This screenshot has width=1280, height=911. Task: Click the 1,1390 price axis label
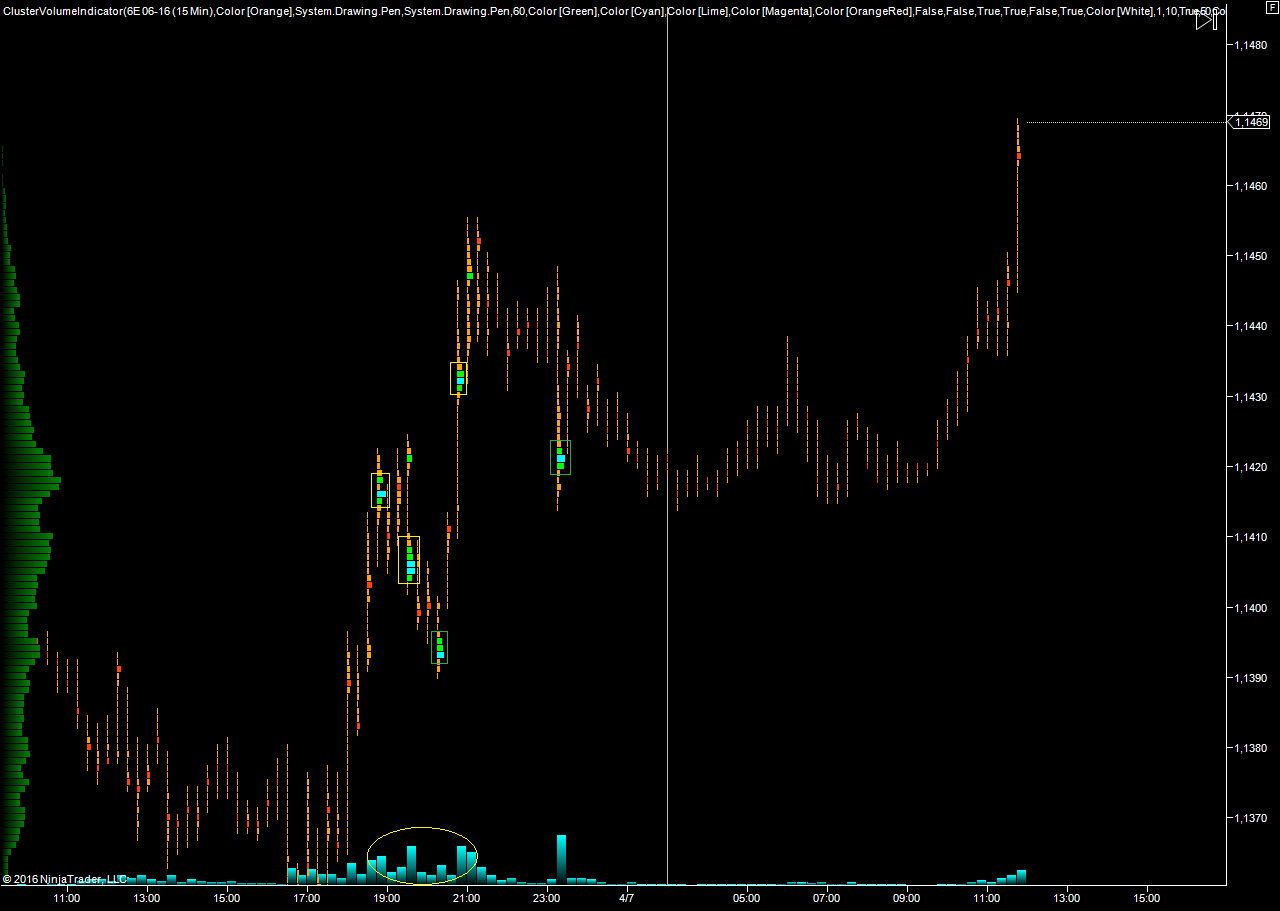[1250, 678]
